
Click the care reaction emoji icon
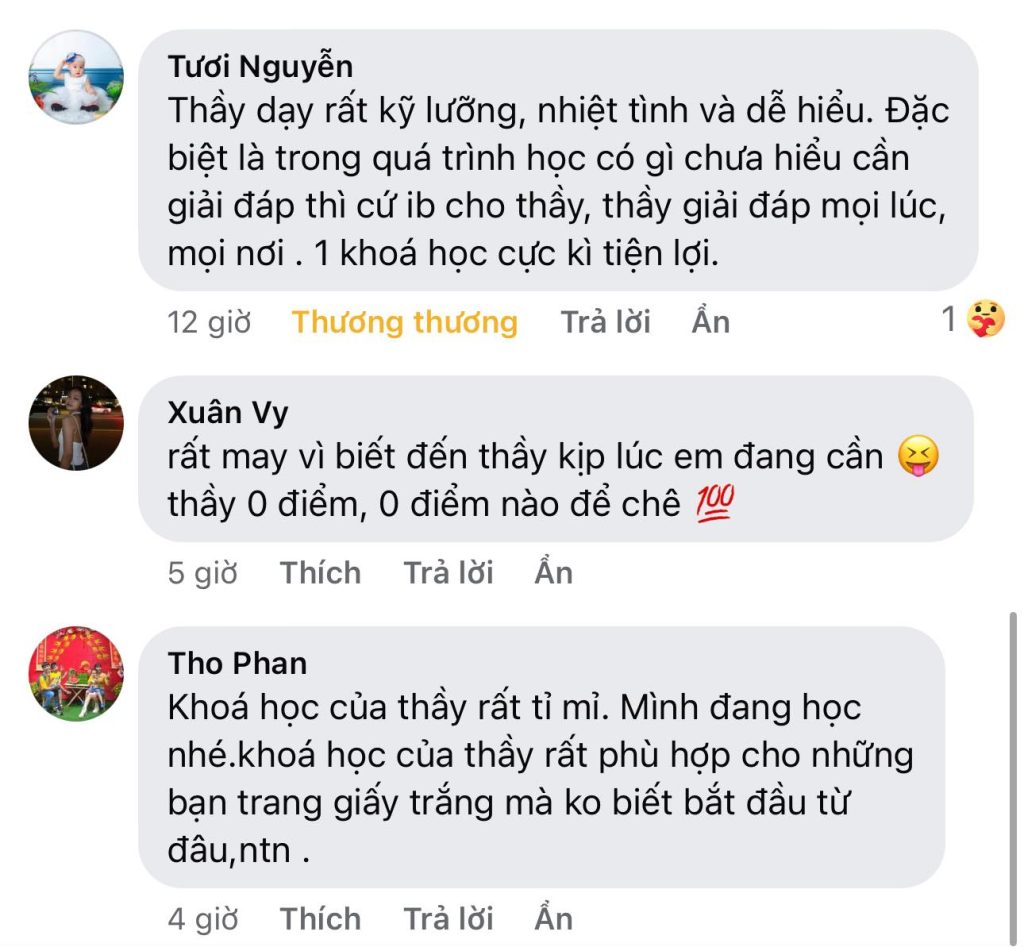(986, 320)
